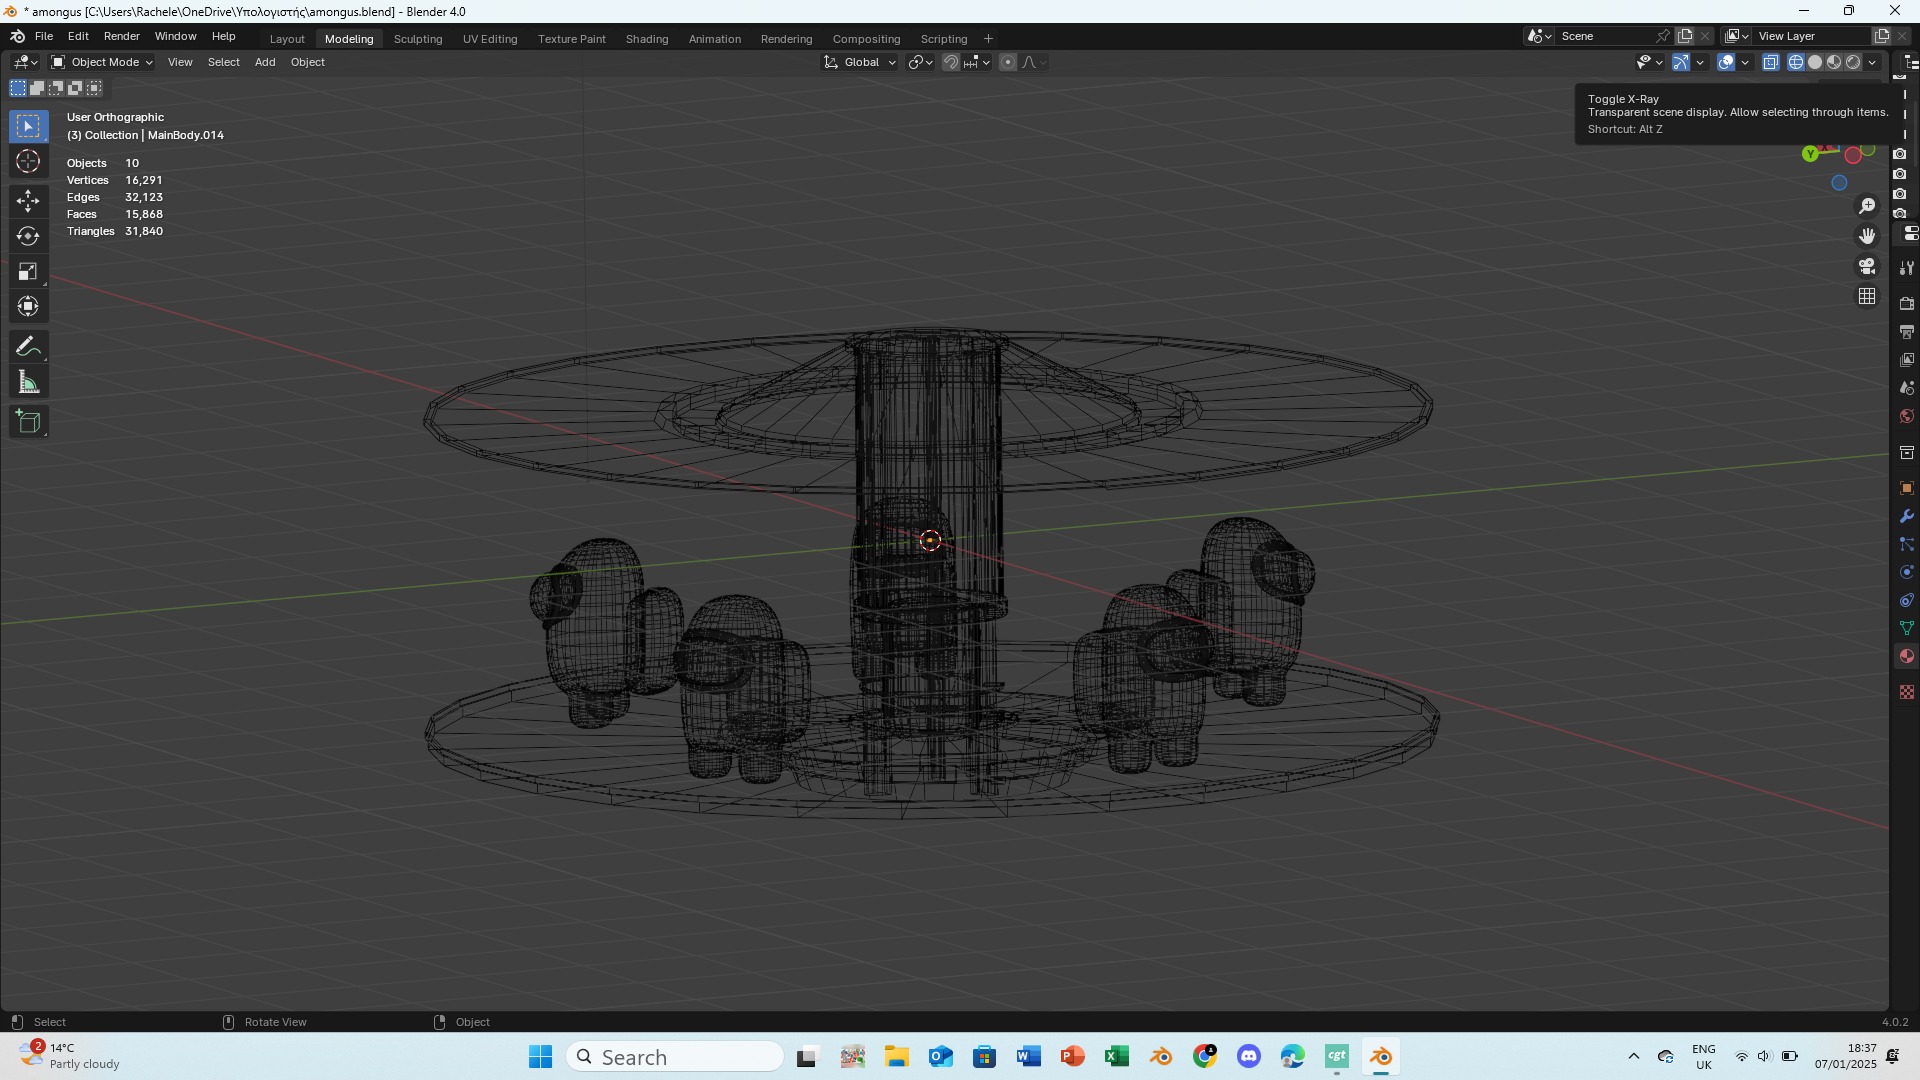
Task: Switch to the Shading workspace tab
Action: click(x=647, y=39)
